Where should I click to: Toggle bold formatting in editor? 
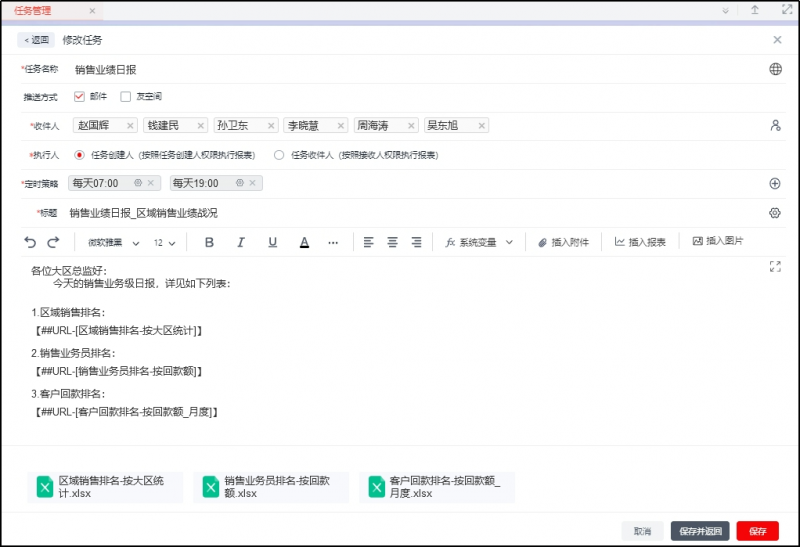pyautogui.click(x=209, y=242)
